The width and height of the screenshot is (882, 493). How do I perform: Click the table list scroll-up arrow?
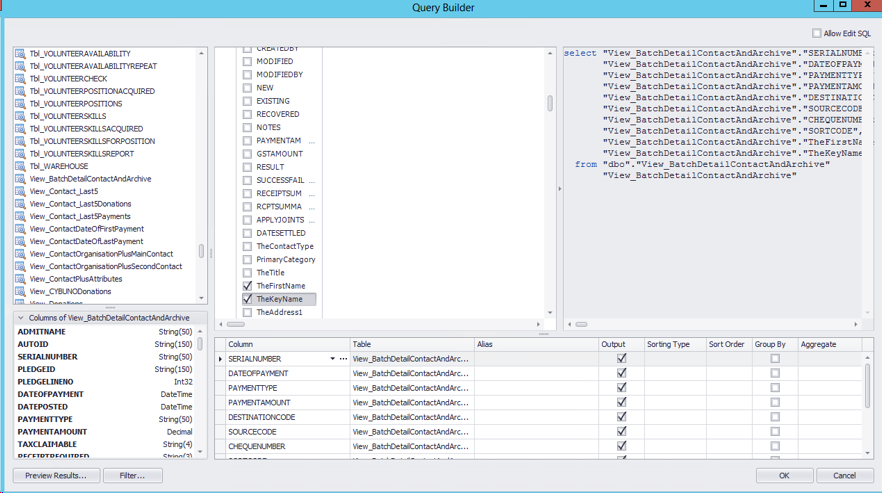(201, 53)
